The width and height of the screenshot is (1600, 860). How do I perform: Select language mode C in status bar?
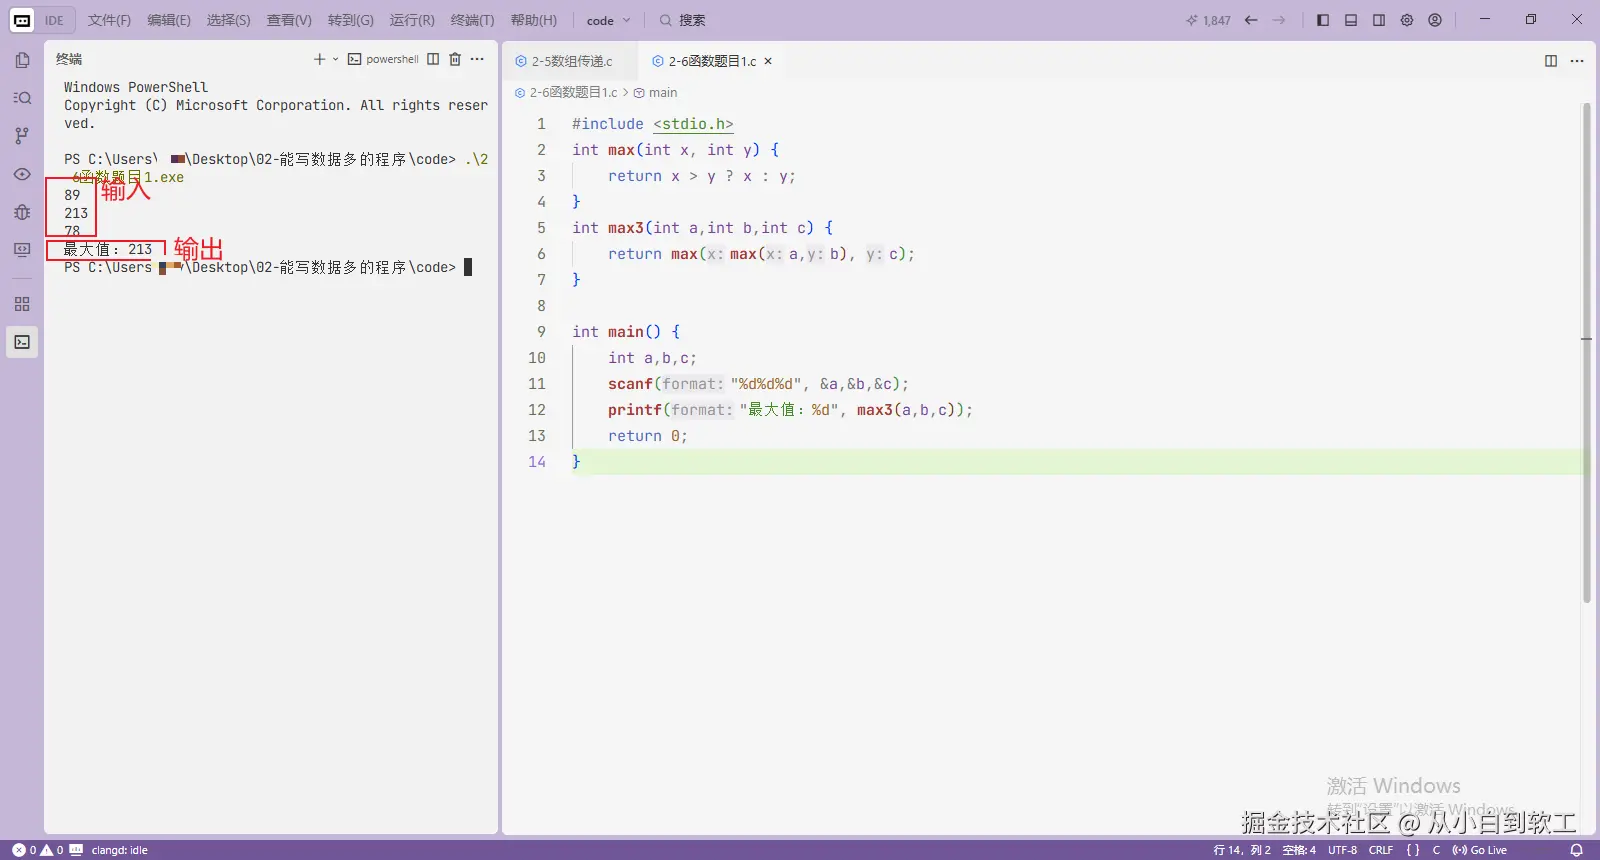click(1436, 850)
